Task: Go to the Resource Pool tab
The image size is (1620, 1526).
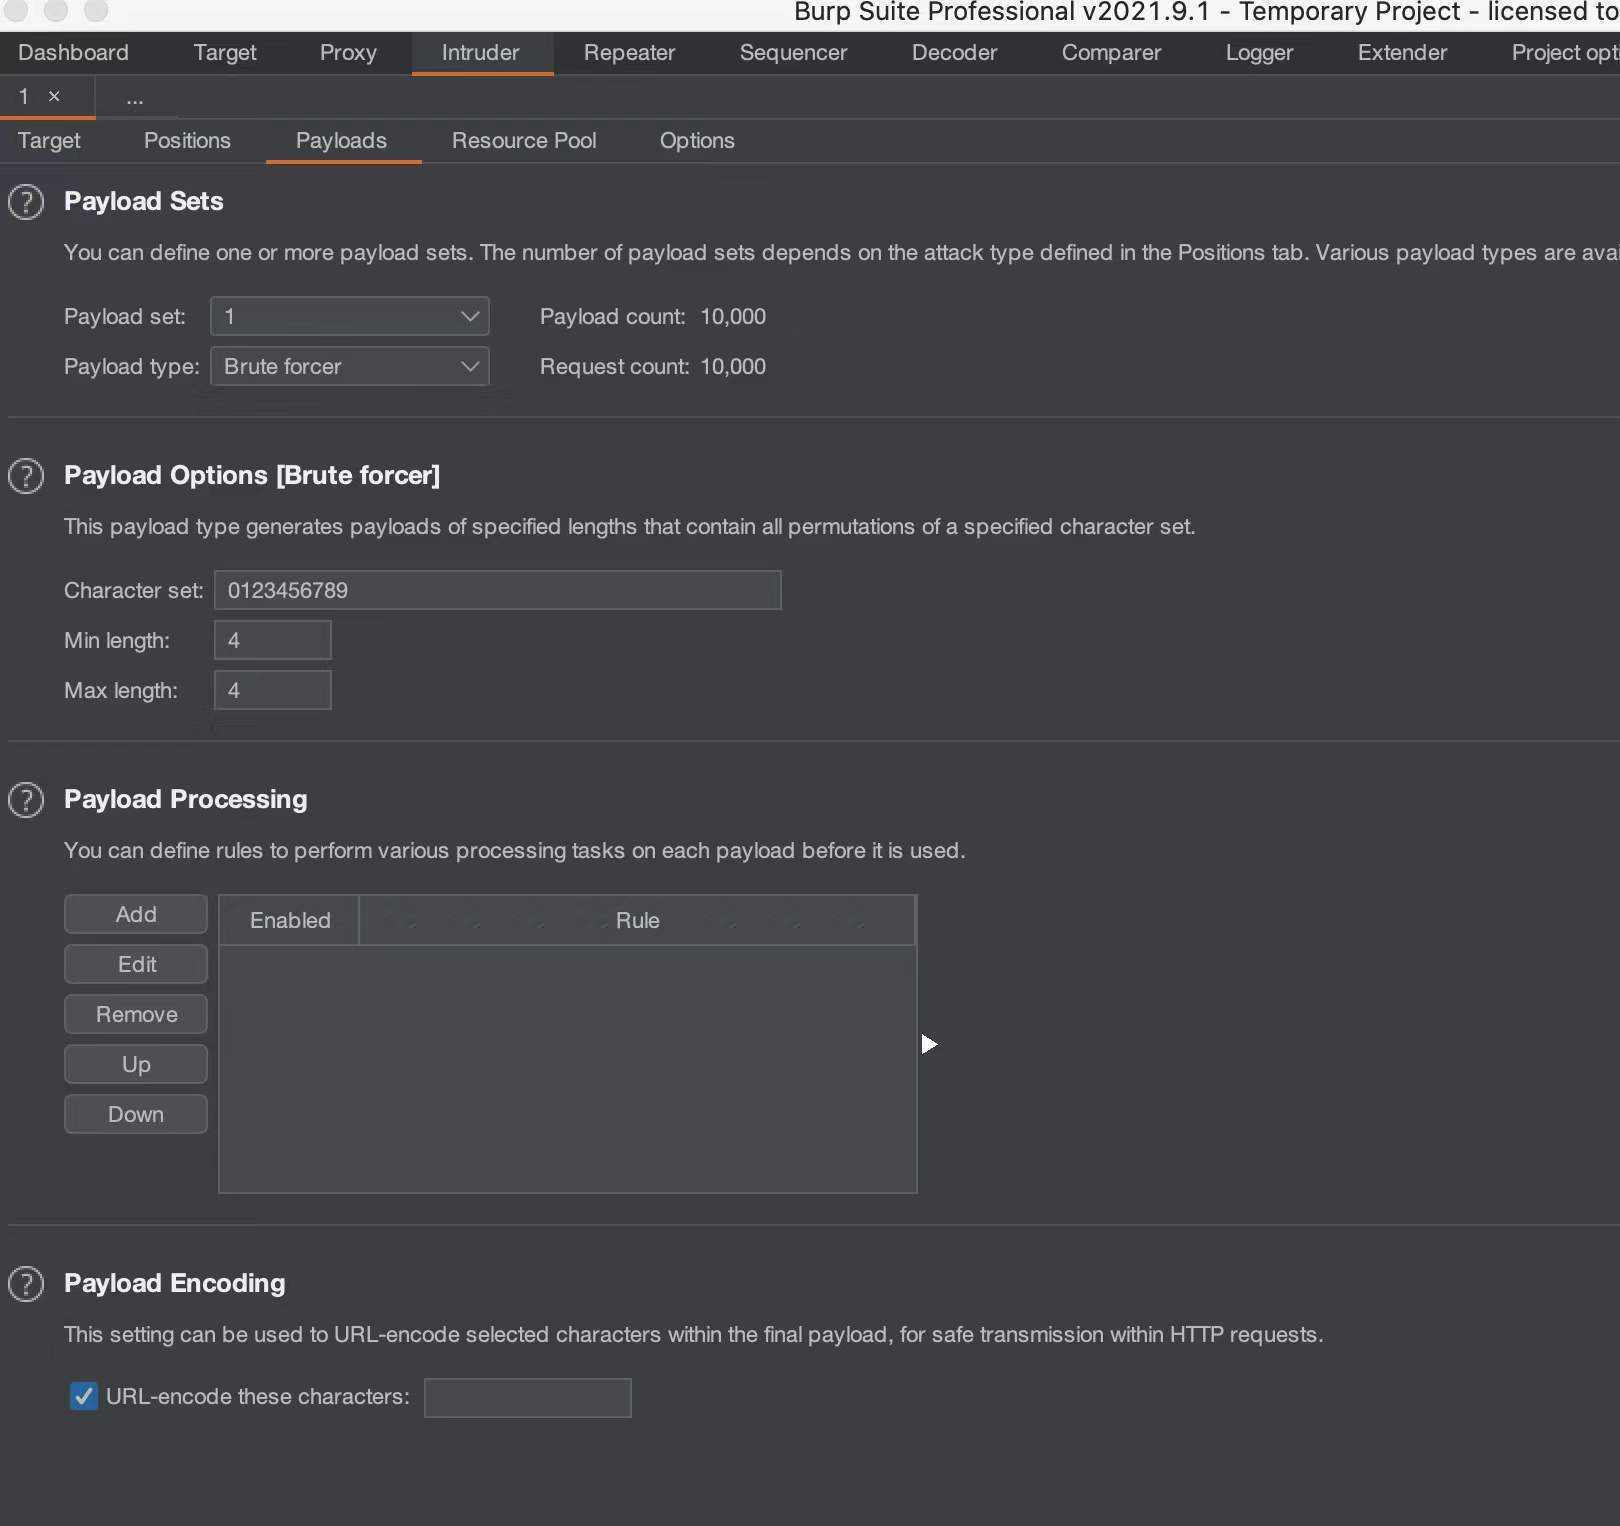Action: [x=524, y=141]
